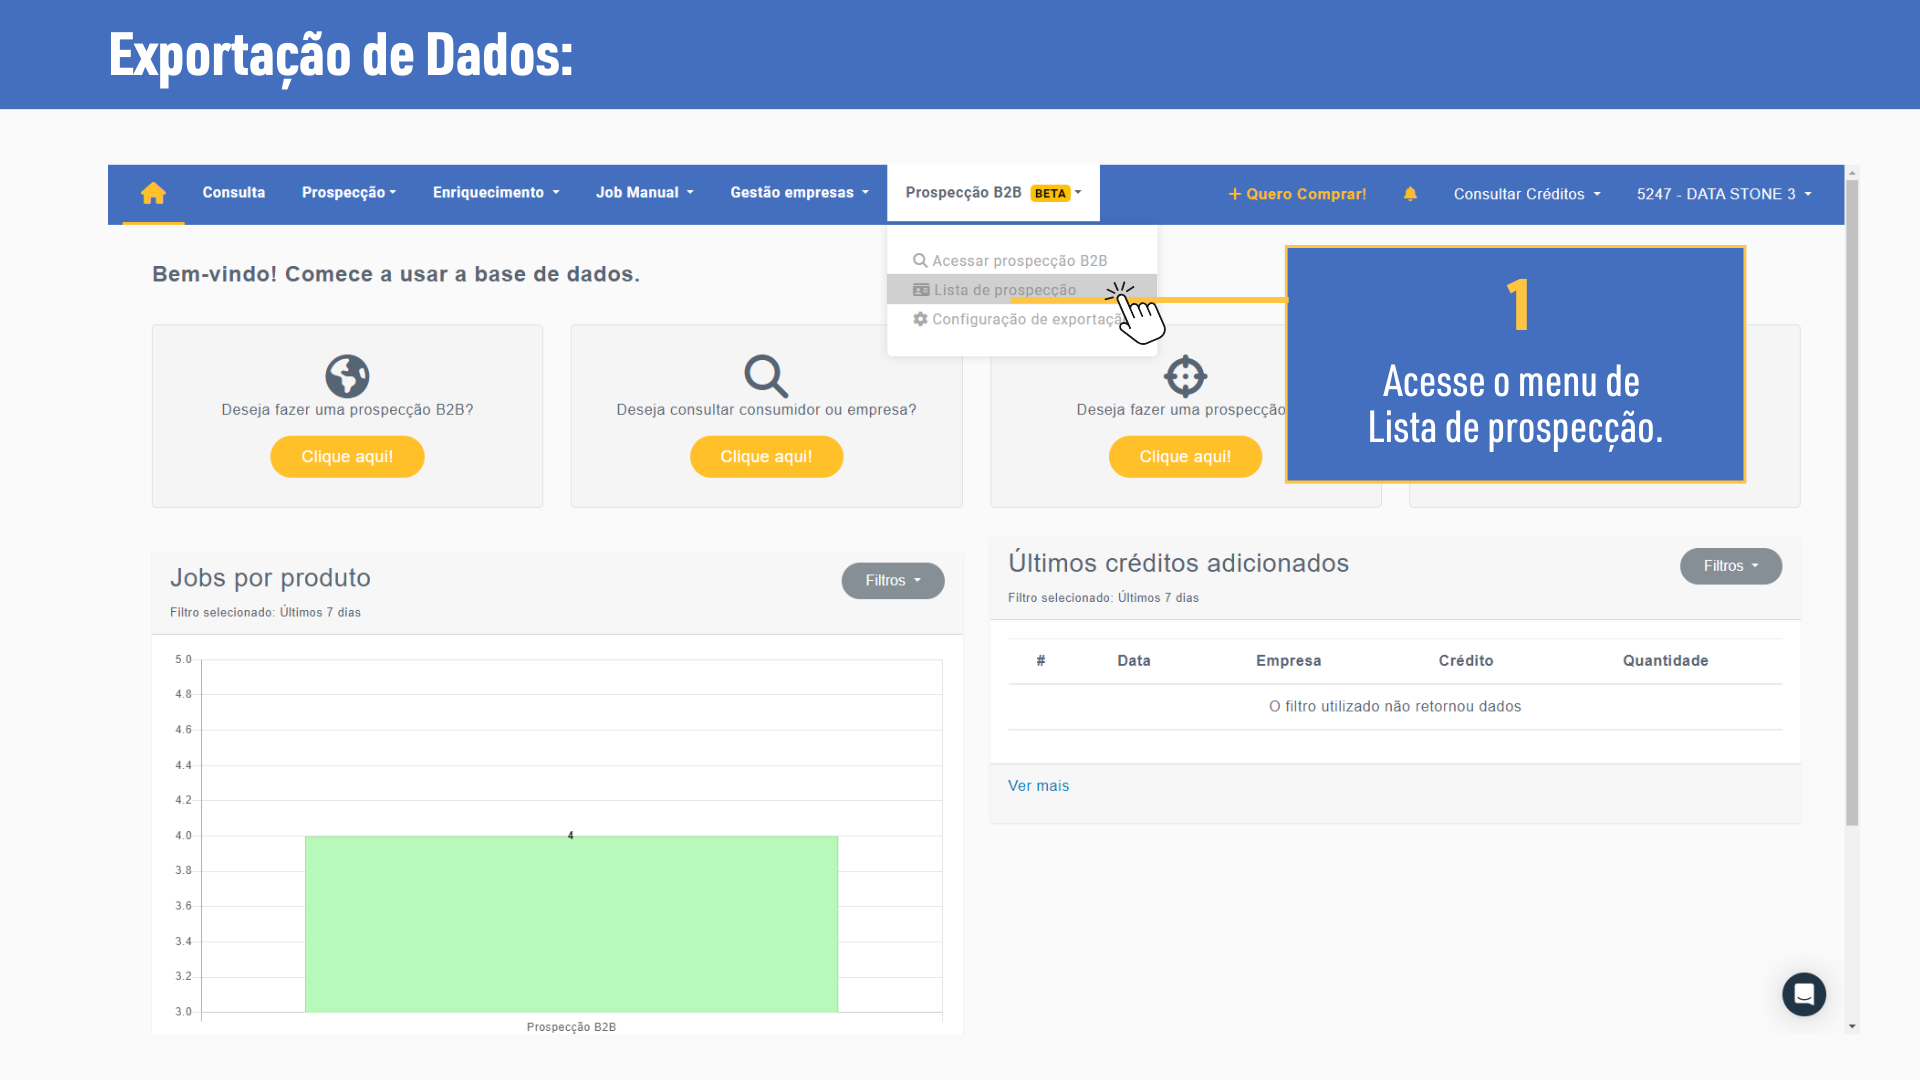The width and height of the screenshot is (1920, 1080).
Task: Open the chat support bubble icon
Action: coord(1803,994)
